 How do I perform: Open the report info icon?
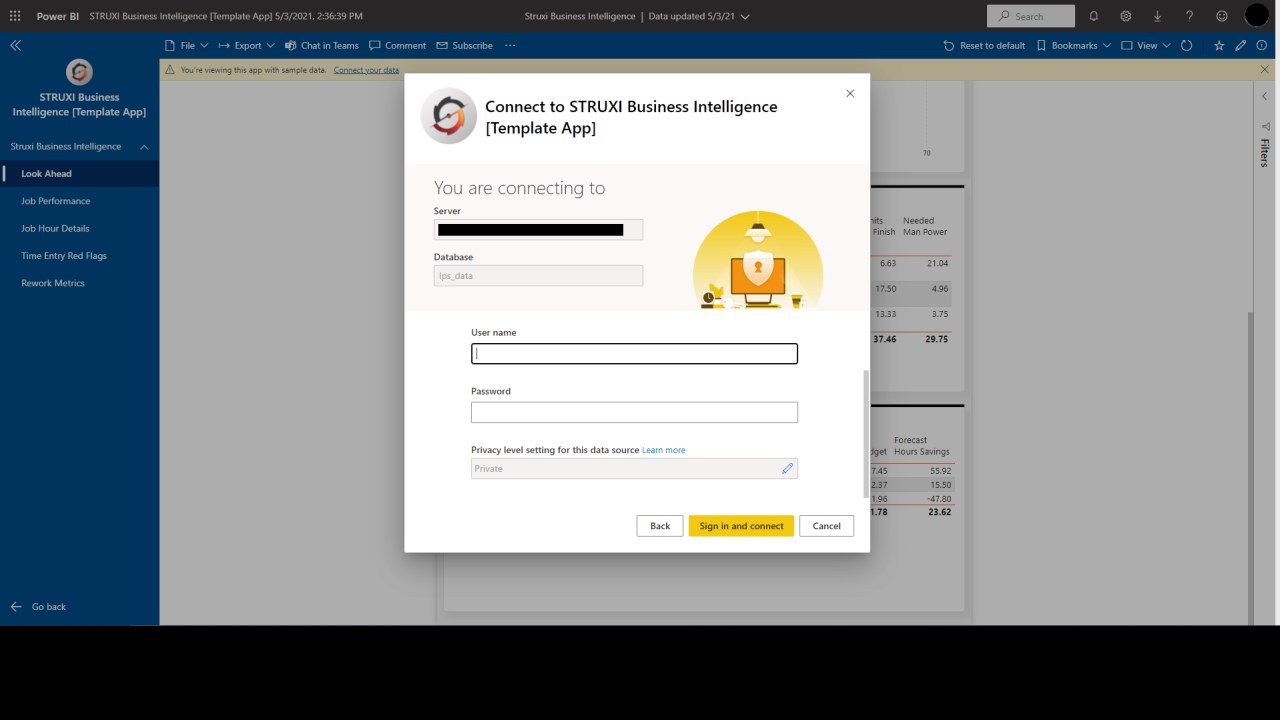[x=1261, y=45]
